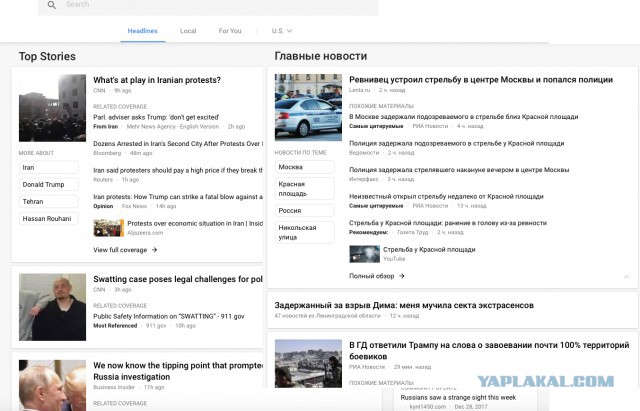Open 'Стрельба у Красной площади' YouTube link
Viewport: 640px width, 411px height.
(429, 249)
